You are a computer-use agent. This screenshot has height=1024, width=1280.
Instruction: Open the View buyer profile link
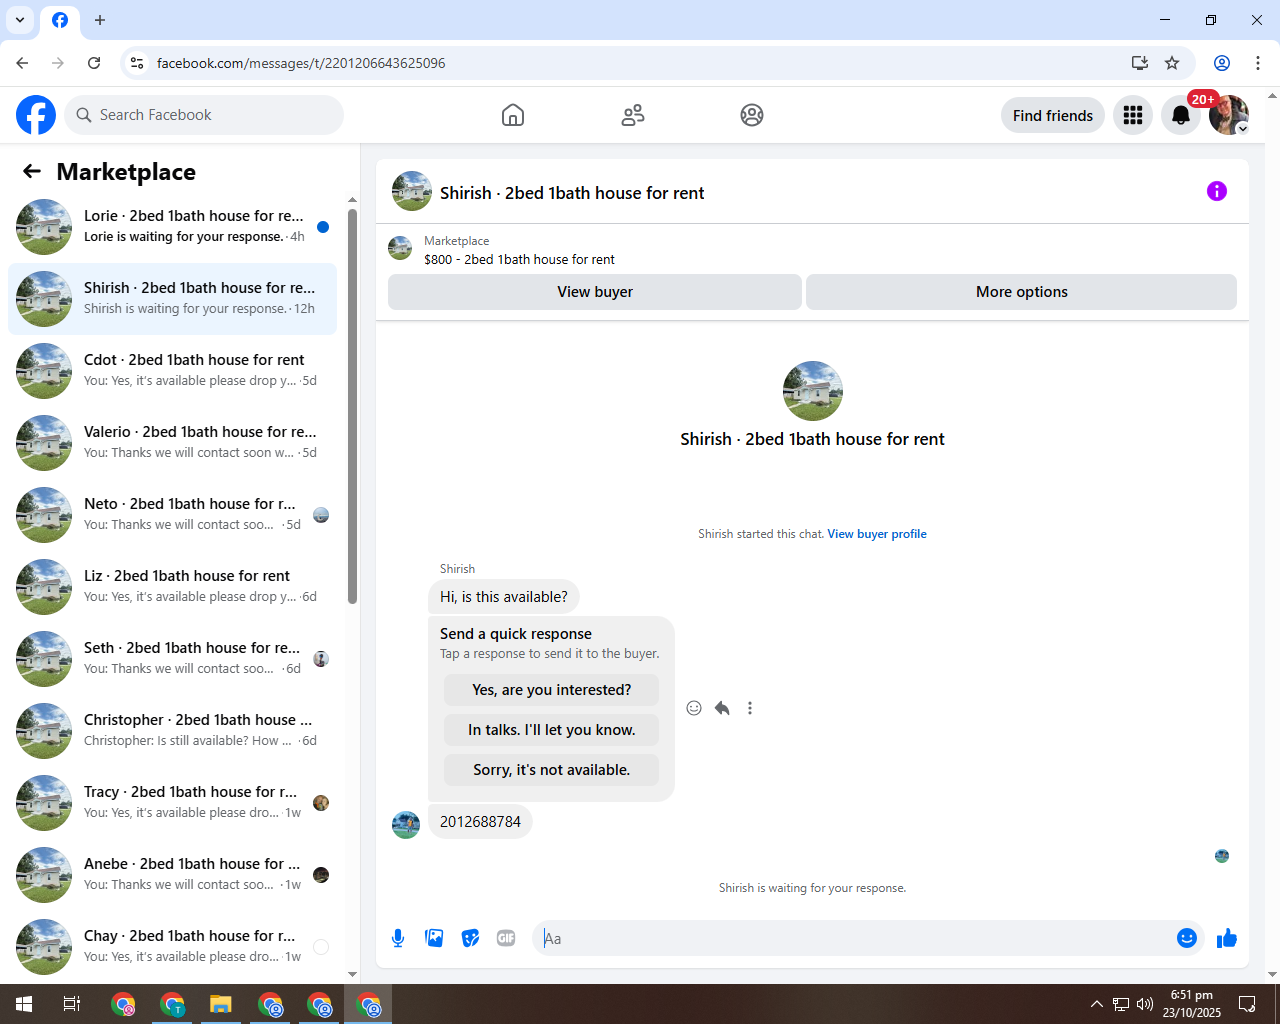pos(877,534)
